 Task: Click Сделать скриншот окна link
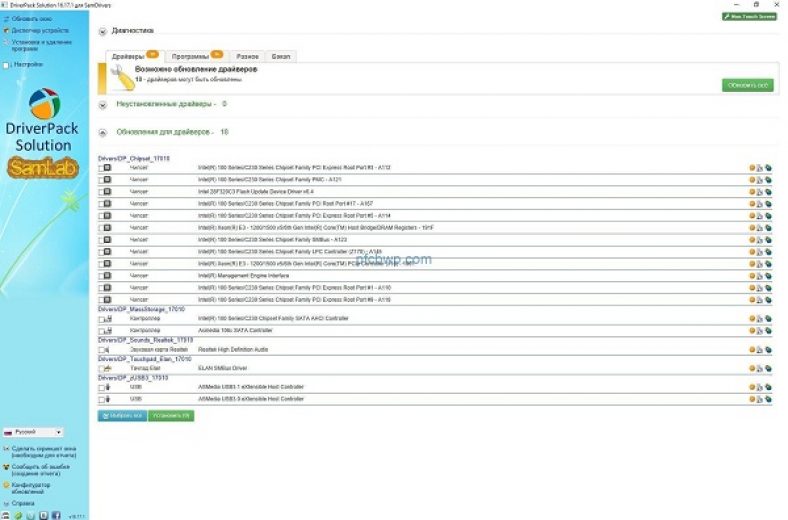[x=44, y=452]
